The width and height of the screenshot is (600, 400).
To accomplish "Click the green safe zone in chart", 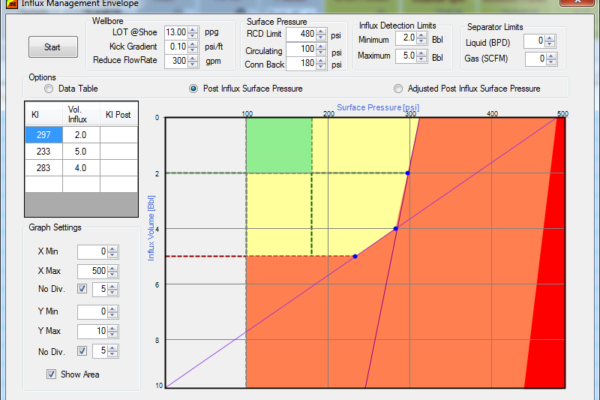I will [279, 145].
